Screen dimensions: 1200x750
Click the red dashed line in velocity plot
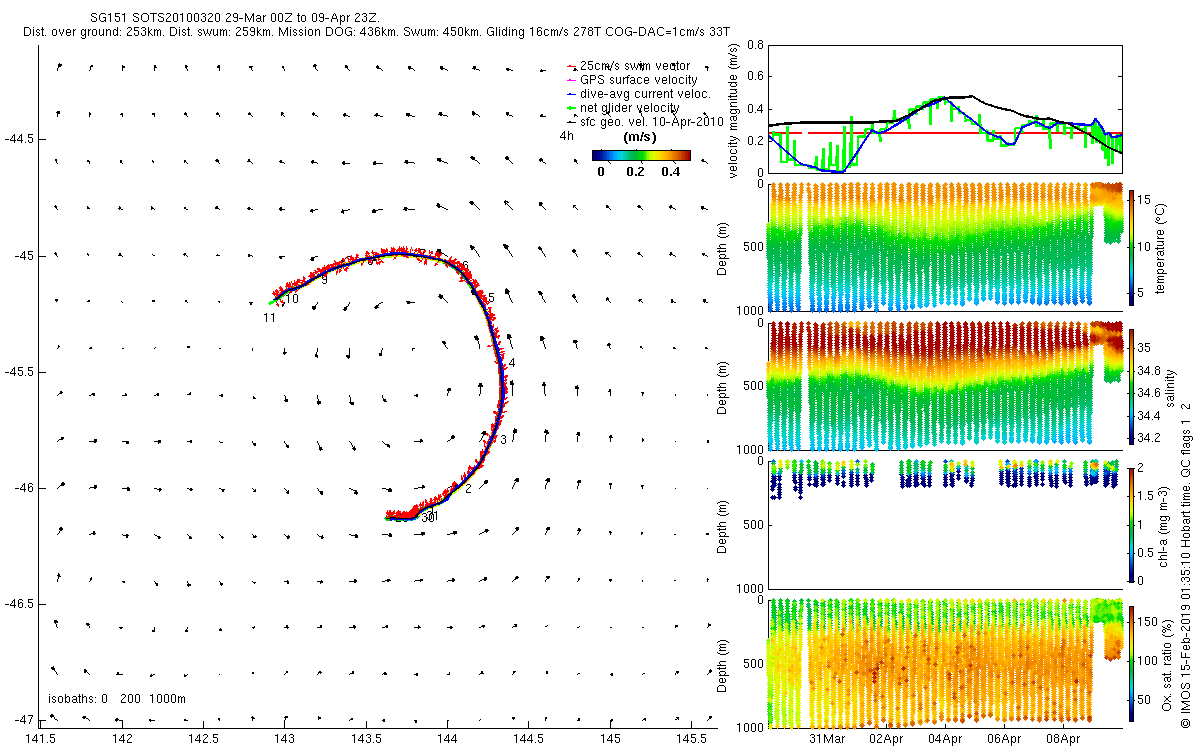pyautogui.click(x=946, y=132)
